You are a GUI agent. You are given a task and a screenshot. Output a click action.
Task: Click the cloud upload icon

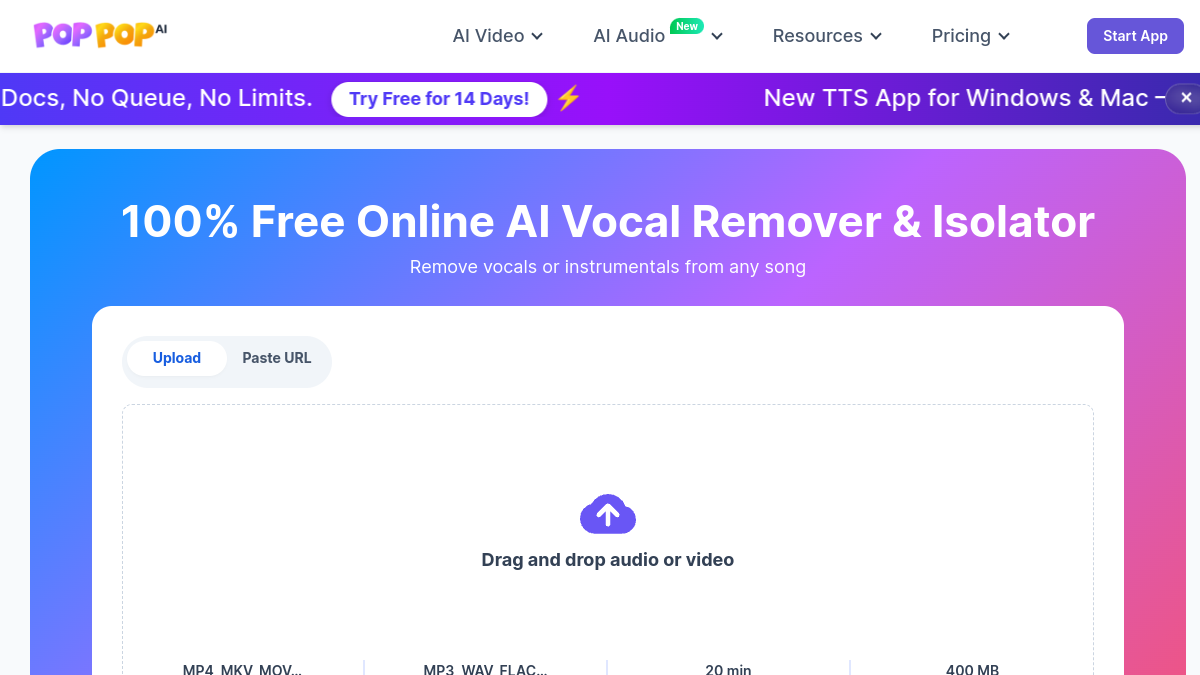[608, 514]
